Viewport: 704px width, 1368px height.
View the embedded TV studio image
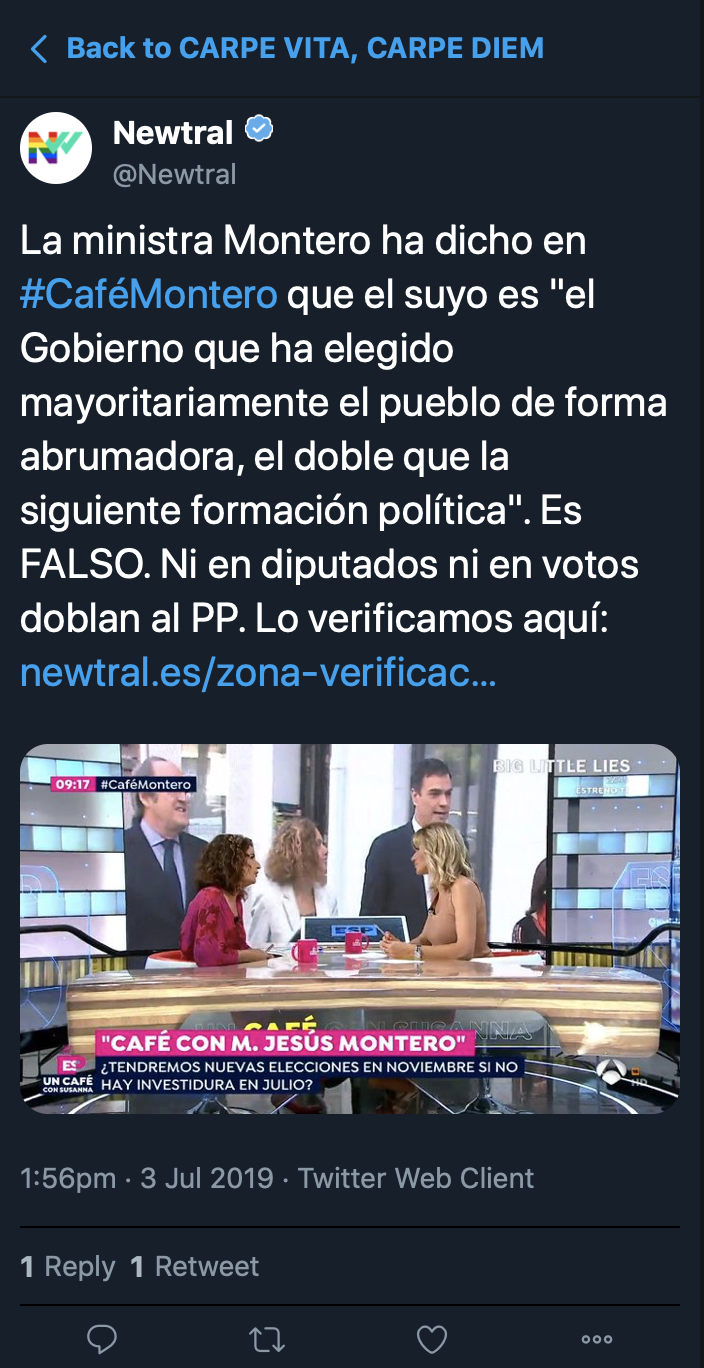350,929
